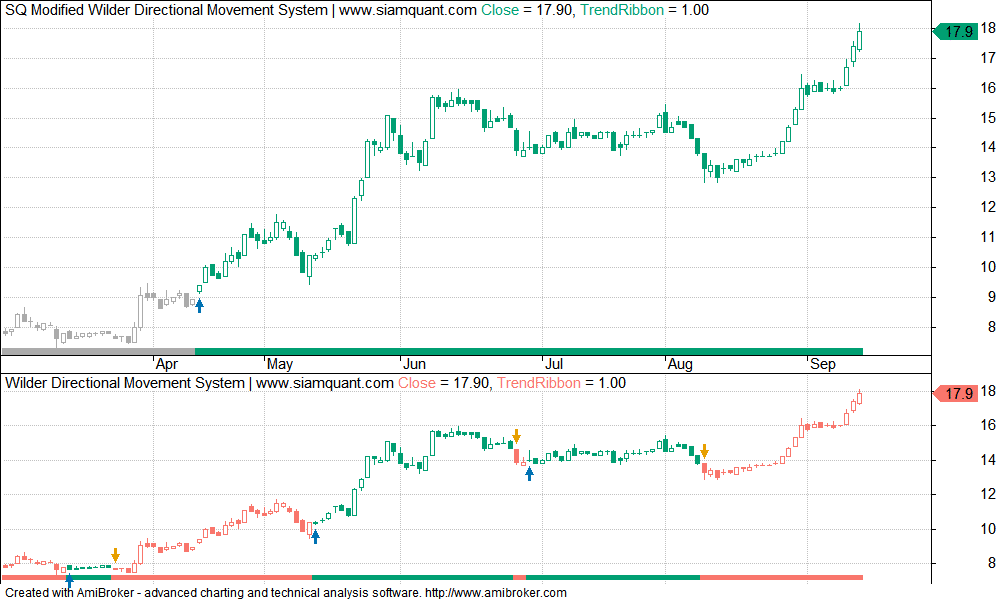
Task: Click the blue buy arrow in upper chart
Action: pos(199,305)
